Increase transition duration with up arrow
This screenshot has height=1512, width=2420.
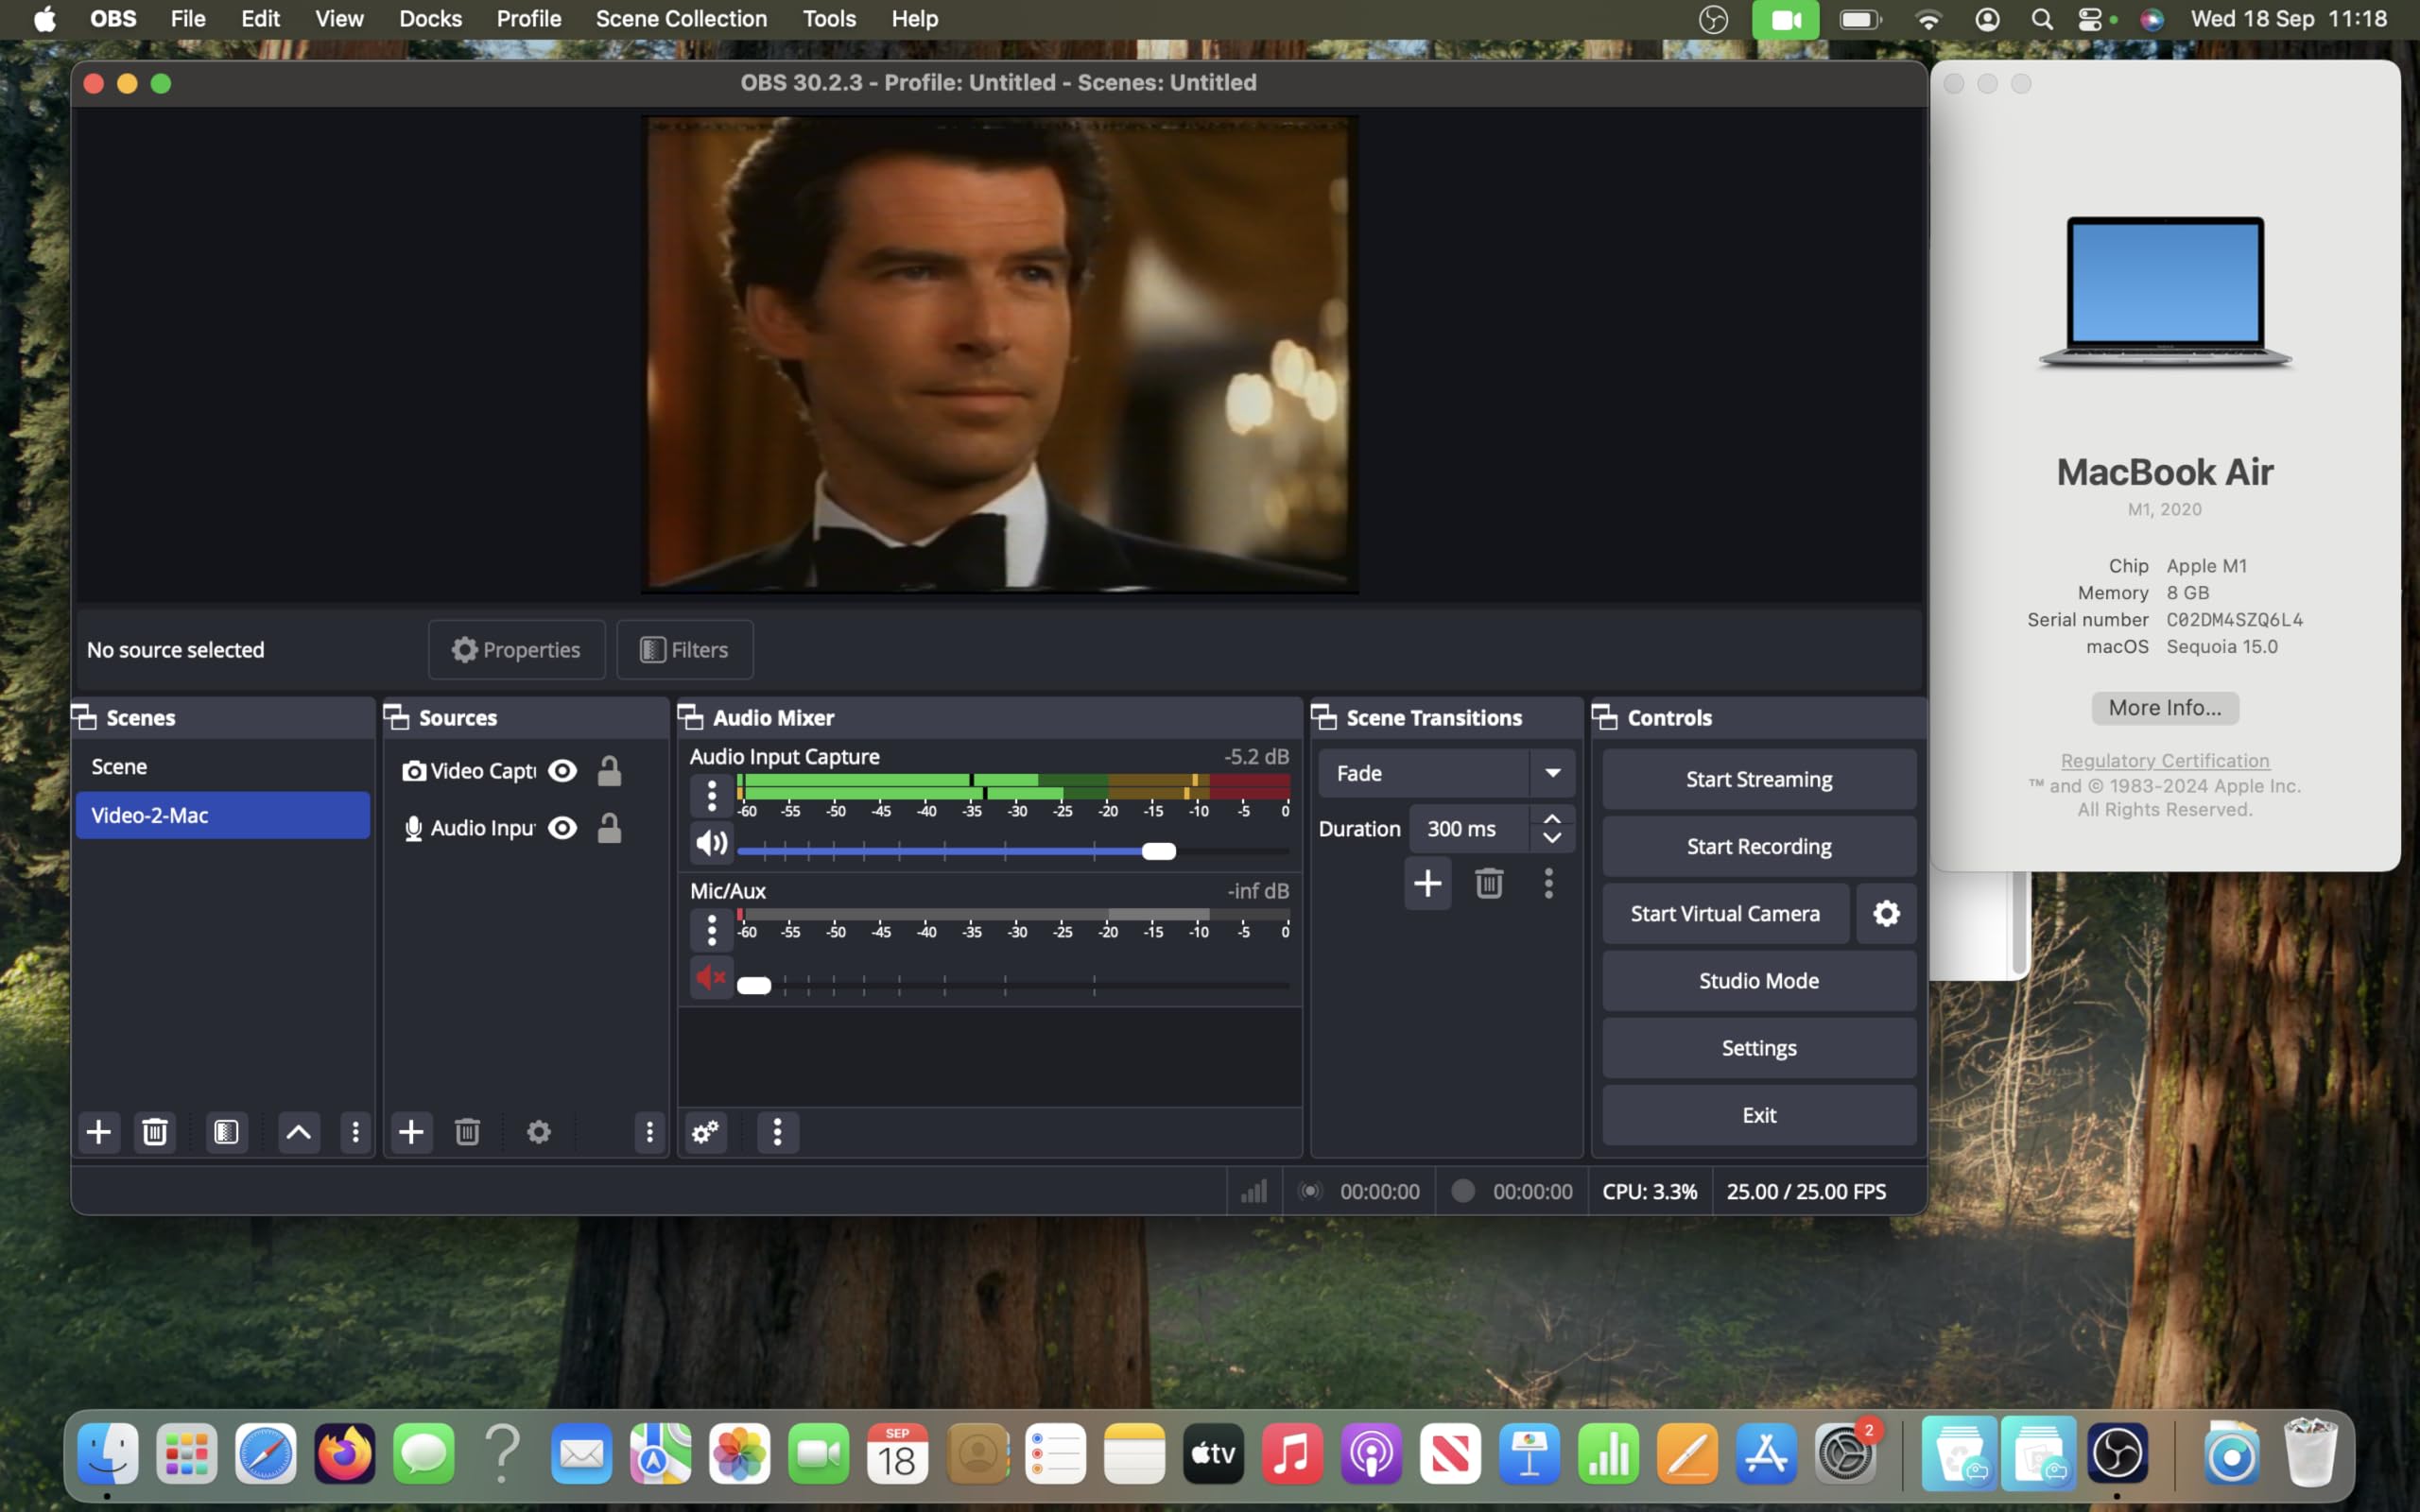[1552, 819]
